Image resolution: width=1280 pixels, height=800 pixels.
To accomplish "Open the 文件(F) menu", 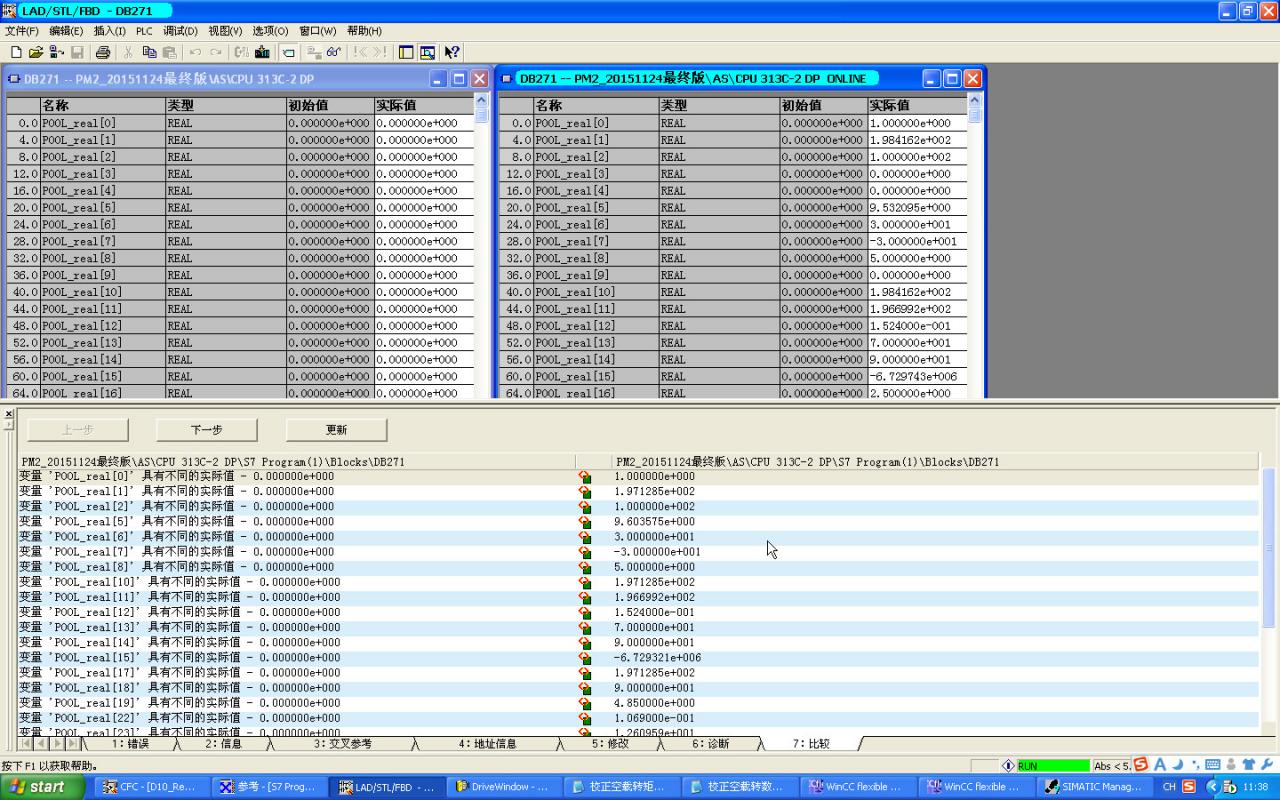I will (x=21, y=31).
